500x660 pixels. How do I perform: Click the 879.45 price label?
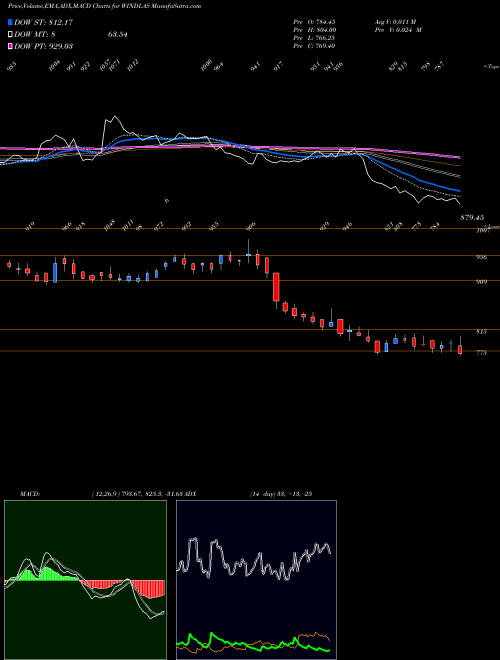(x=472, y=218)
